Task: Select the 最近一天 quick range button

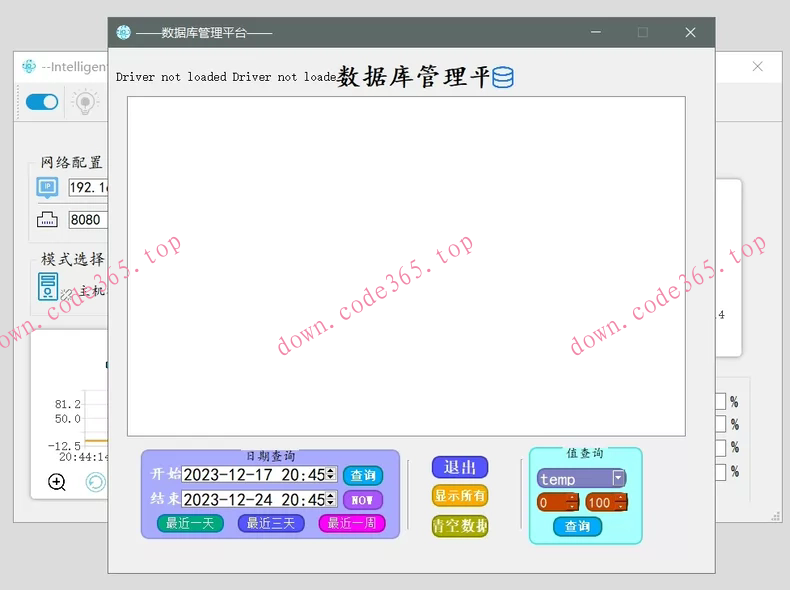Action: tap(190, 523)
